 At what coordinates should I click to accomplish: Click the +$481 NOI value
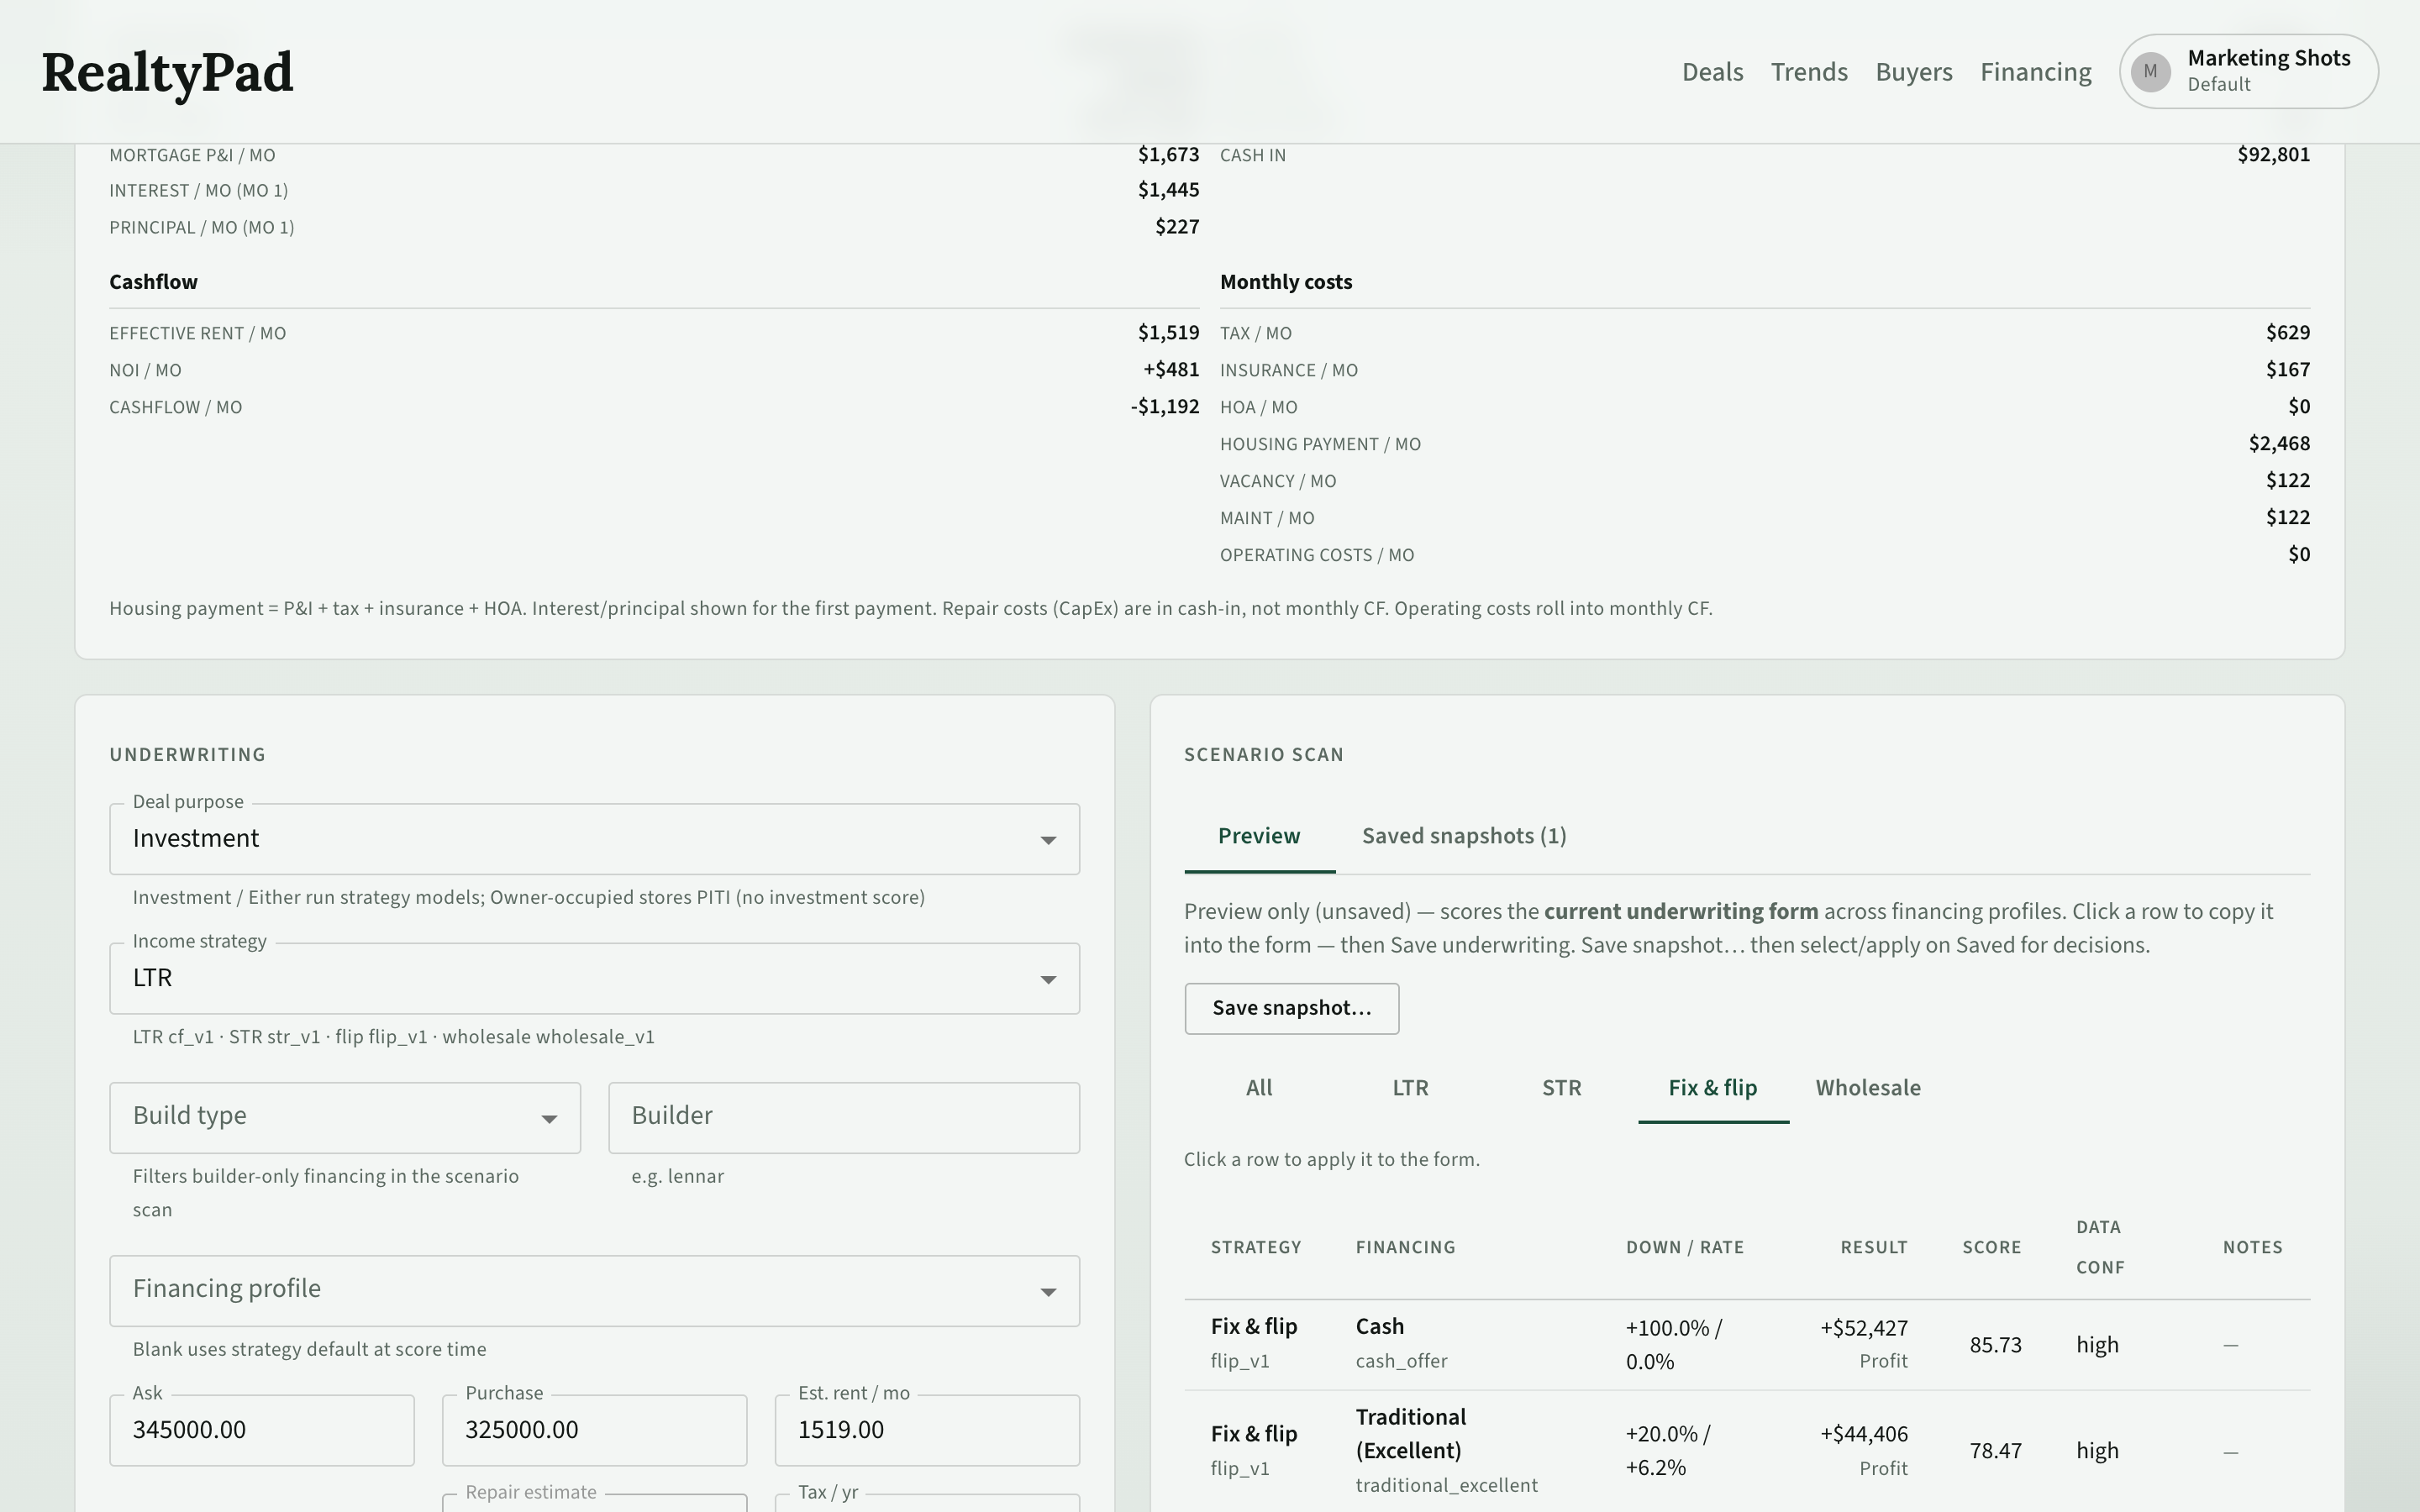[1171, 370]
